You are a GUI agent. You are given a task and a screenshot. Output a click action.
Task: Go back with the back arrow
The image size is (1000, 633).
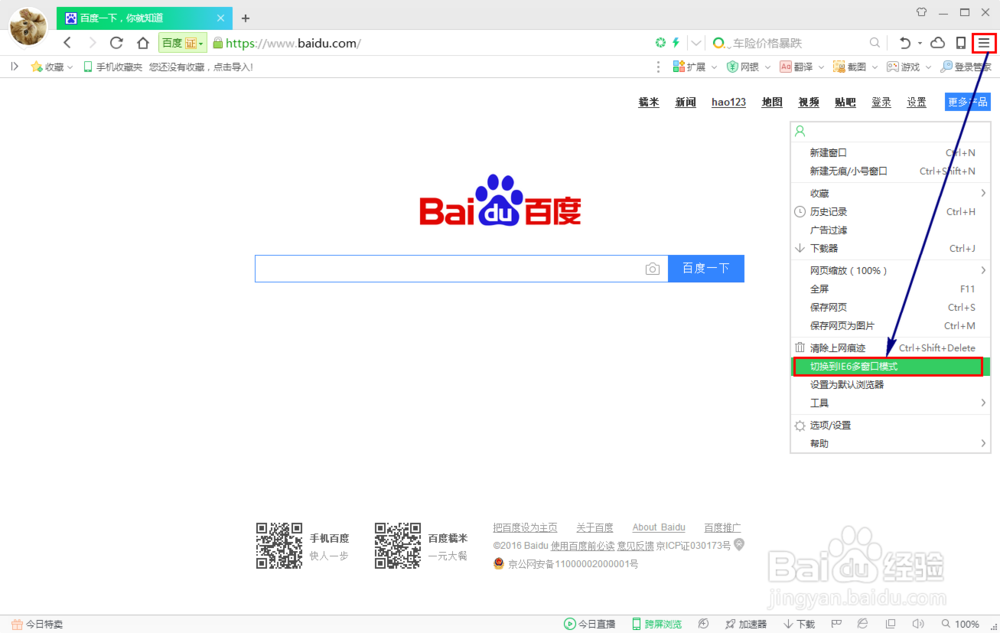point(68,43)
